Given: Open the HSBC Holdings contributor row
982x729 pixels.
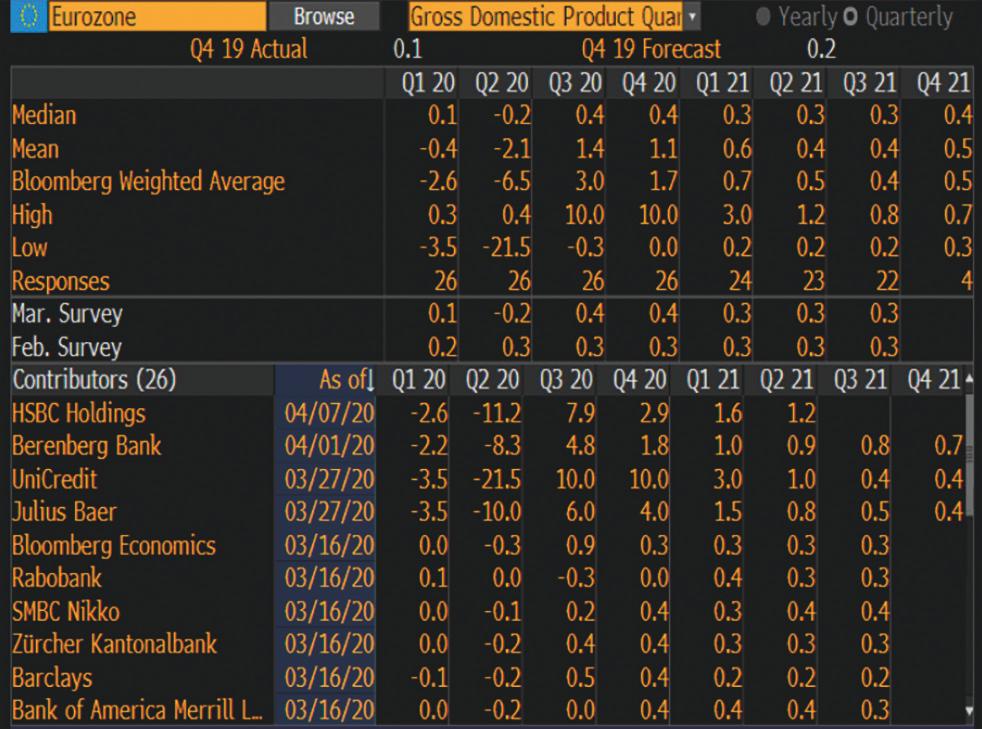Looking at the screenshot, I should [x=80, y=414].
